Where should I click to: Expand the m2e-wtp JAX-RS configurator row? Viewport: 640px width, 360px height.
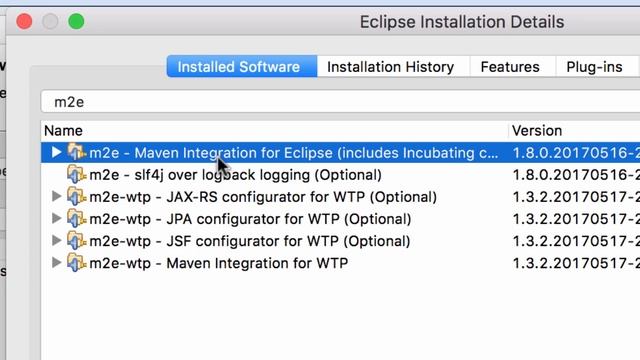tap(56, 196)
